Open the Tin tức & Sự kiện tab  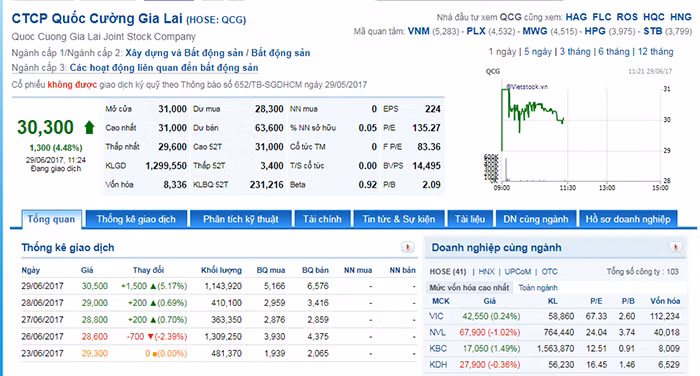tap(399, 219)
